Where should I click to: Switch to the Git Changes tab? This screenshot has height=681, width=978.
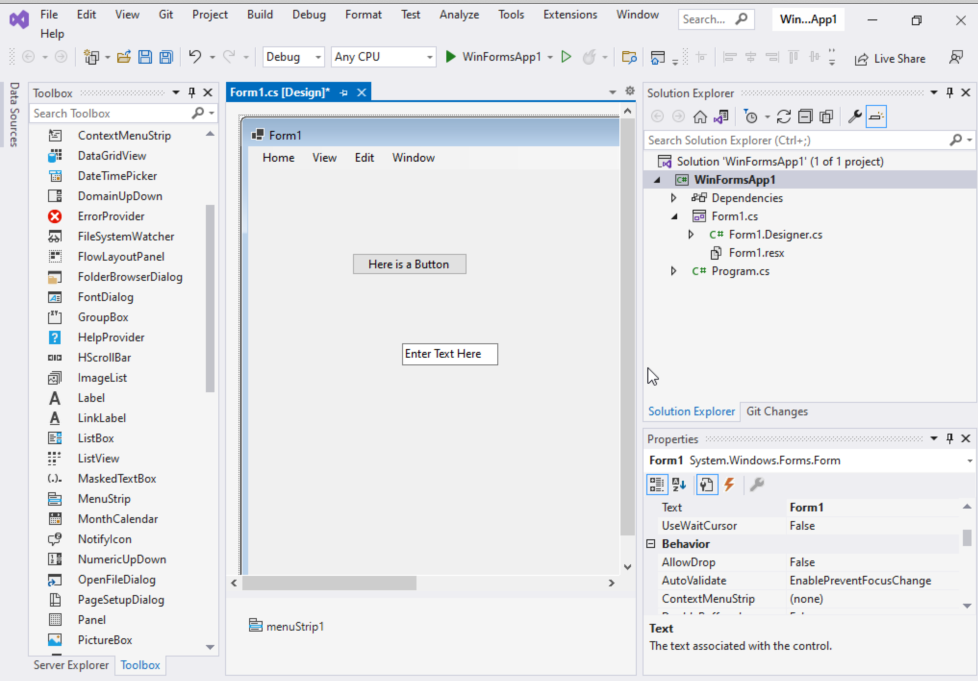tap(777, 412)
